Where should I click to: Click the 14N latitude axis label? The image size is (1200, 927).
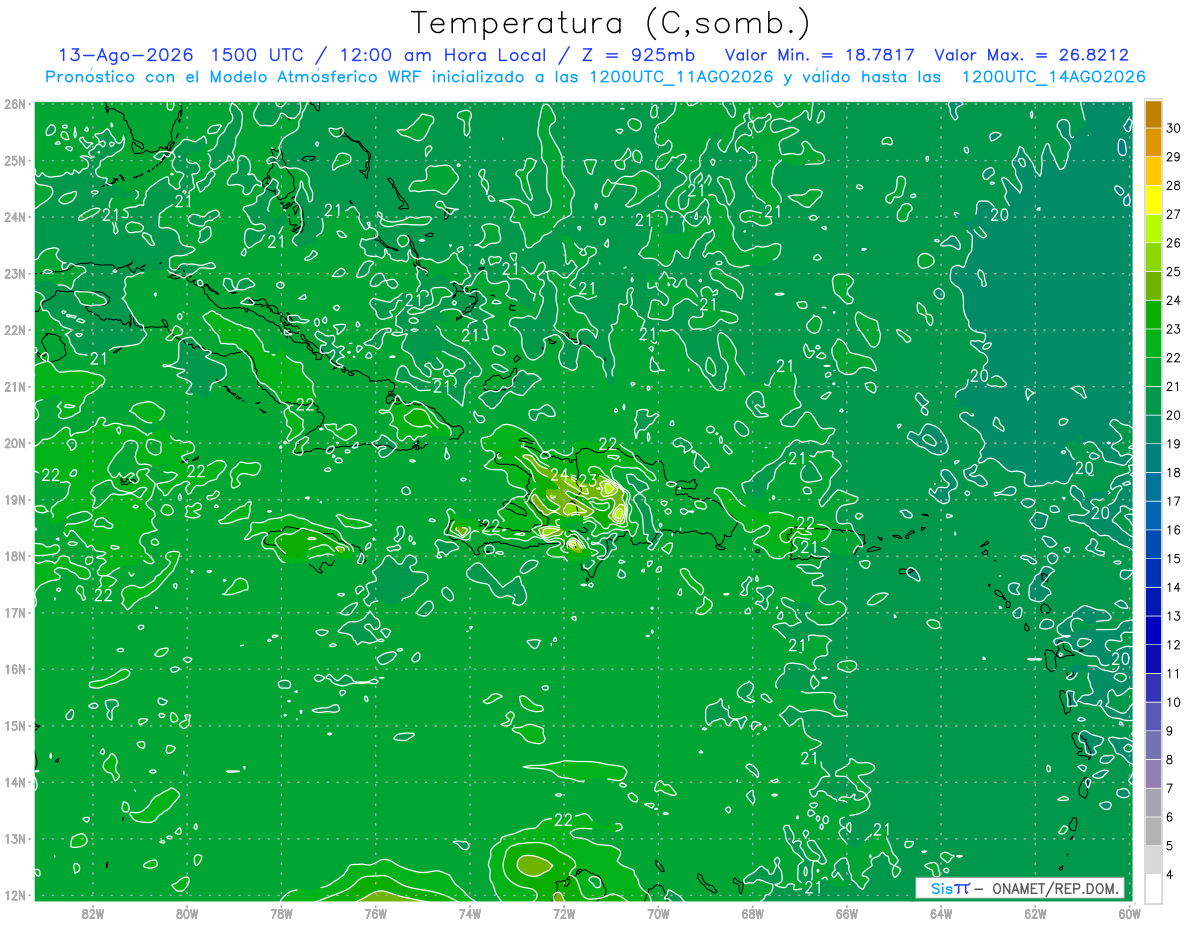point(15,782)
